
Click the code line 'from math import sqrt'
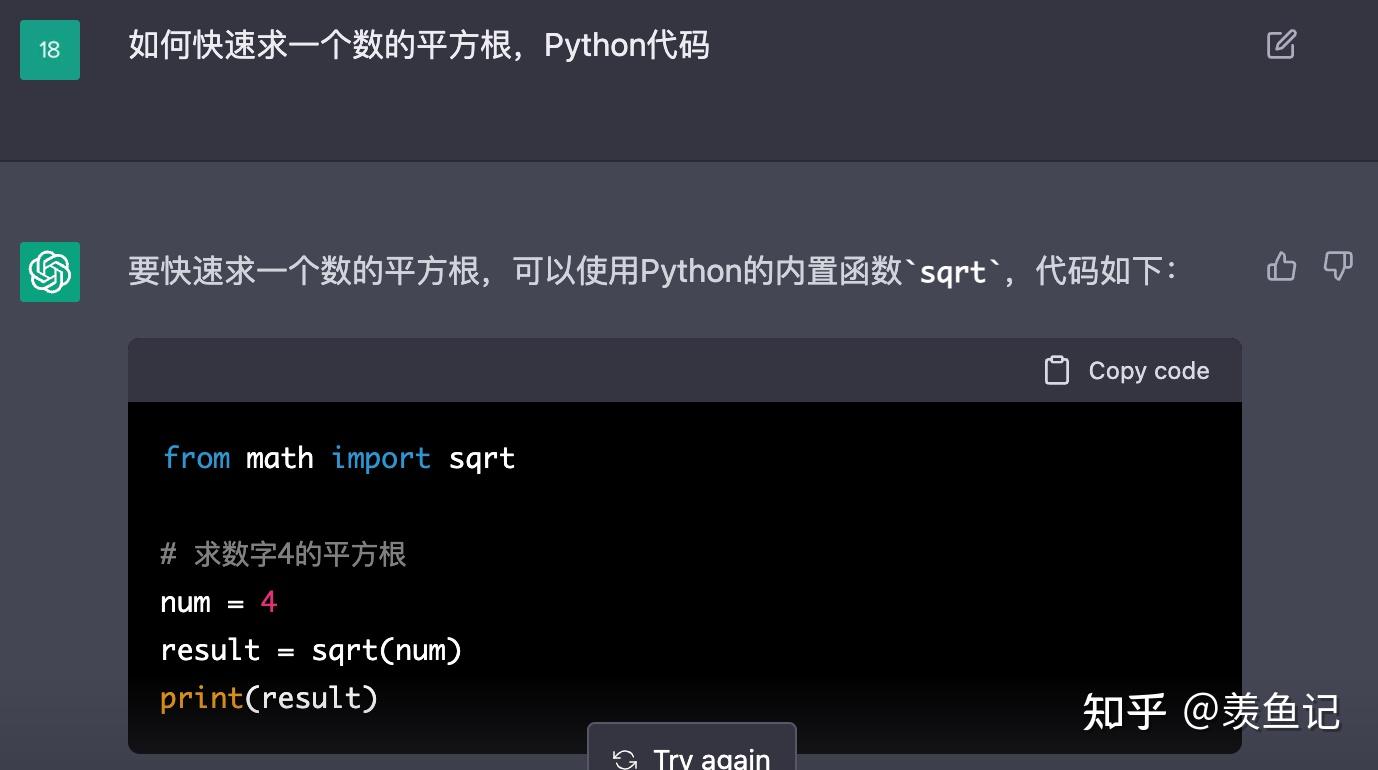point(339,458)
